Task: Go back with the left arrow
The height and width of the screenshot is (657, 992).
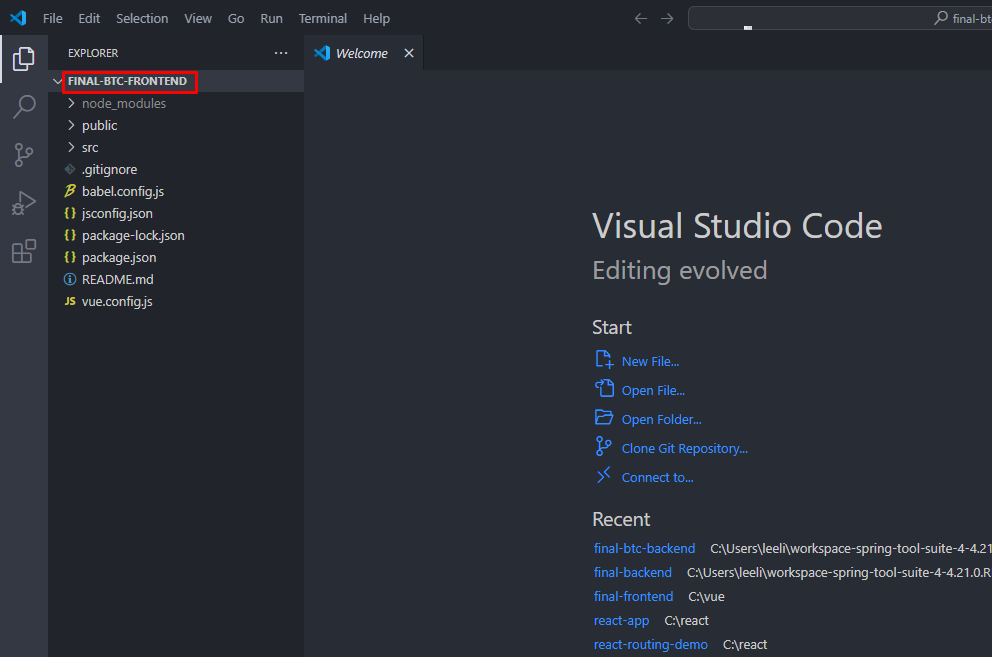Action: click(x=641, y=18)
